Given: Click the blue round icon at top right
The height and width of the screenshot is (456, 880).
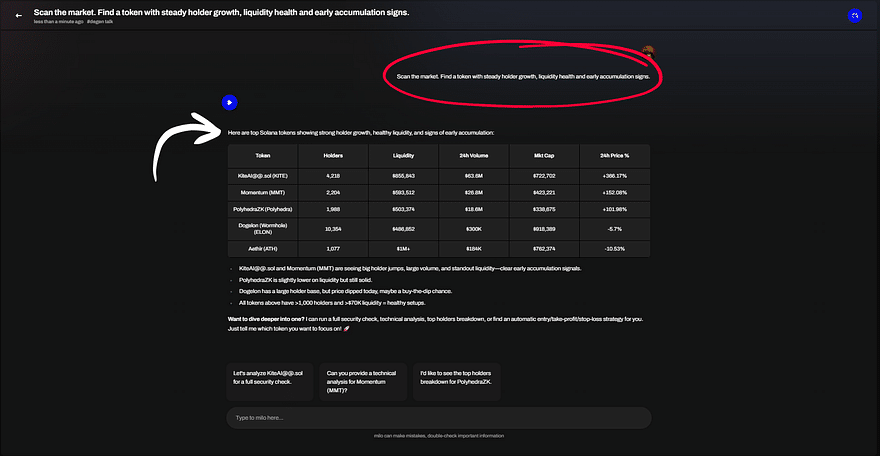Looking at the screenshot, I should [853, 15].
